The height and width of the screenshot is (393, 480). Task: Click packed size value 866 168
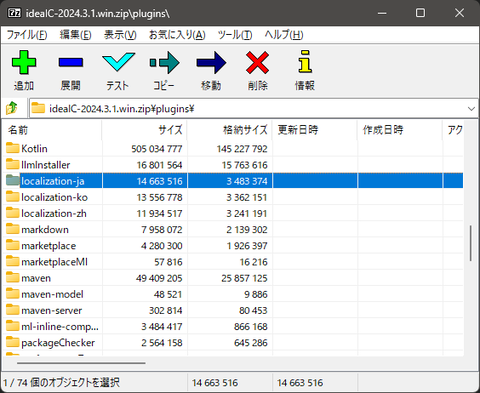[251, 327]
